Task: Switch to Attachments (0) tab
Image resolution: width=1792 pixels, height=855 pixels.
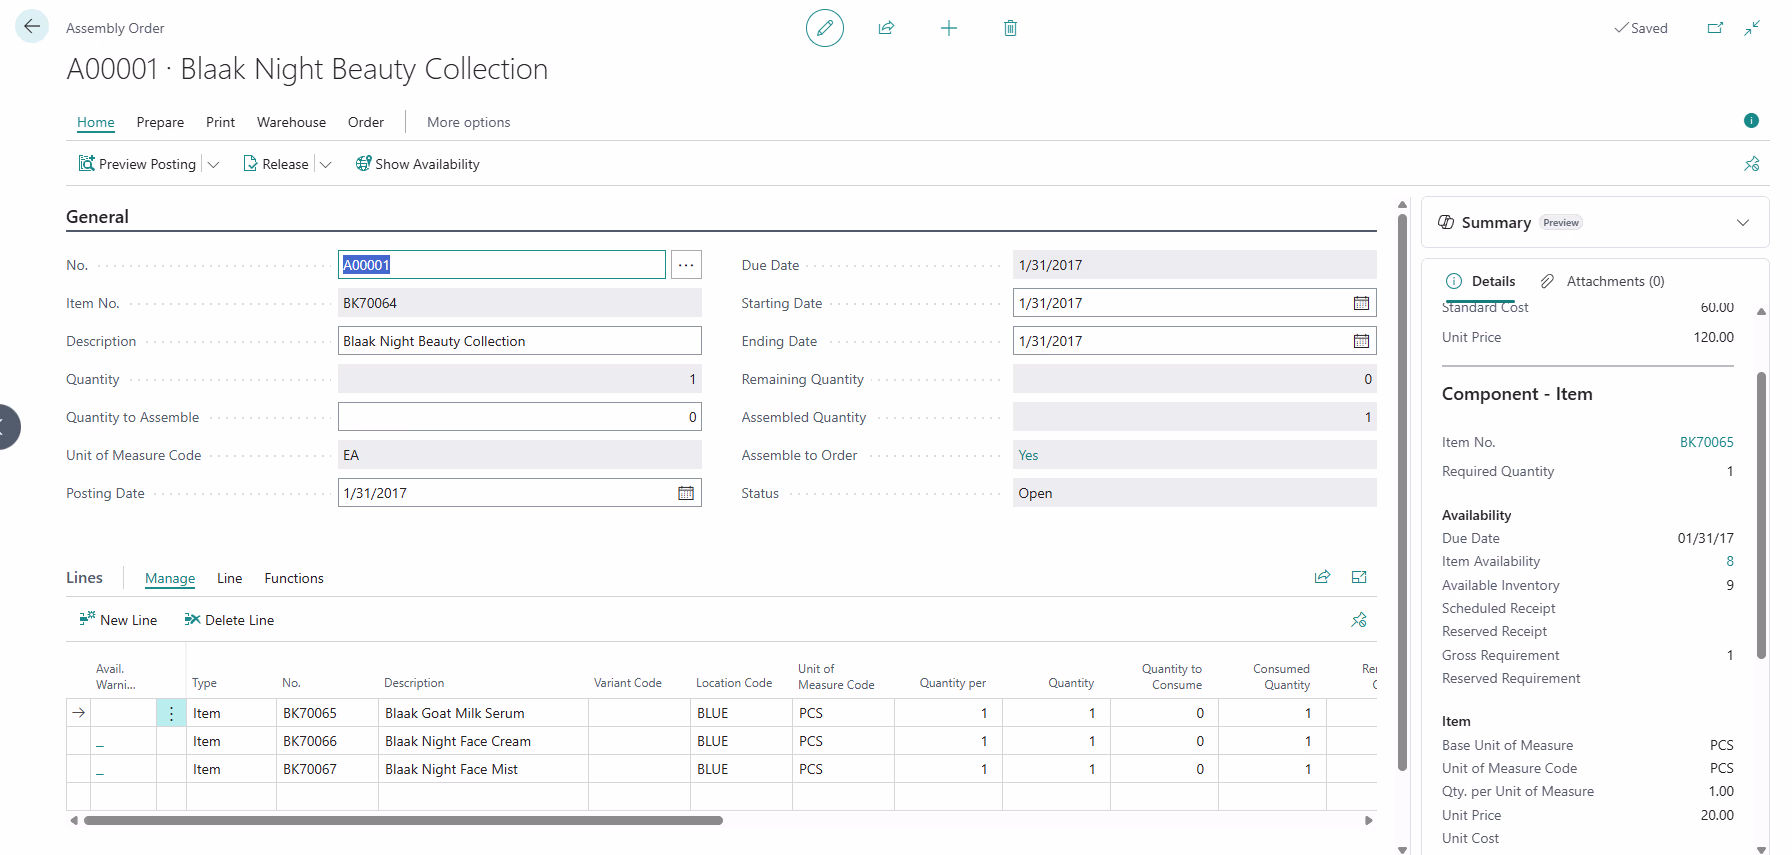Action: click(x=1602, y=281)
